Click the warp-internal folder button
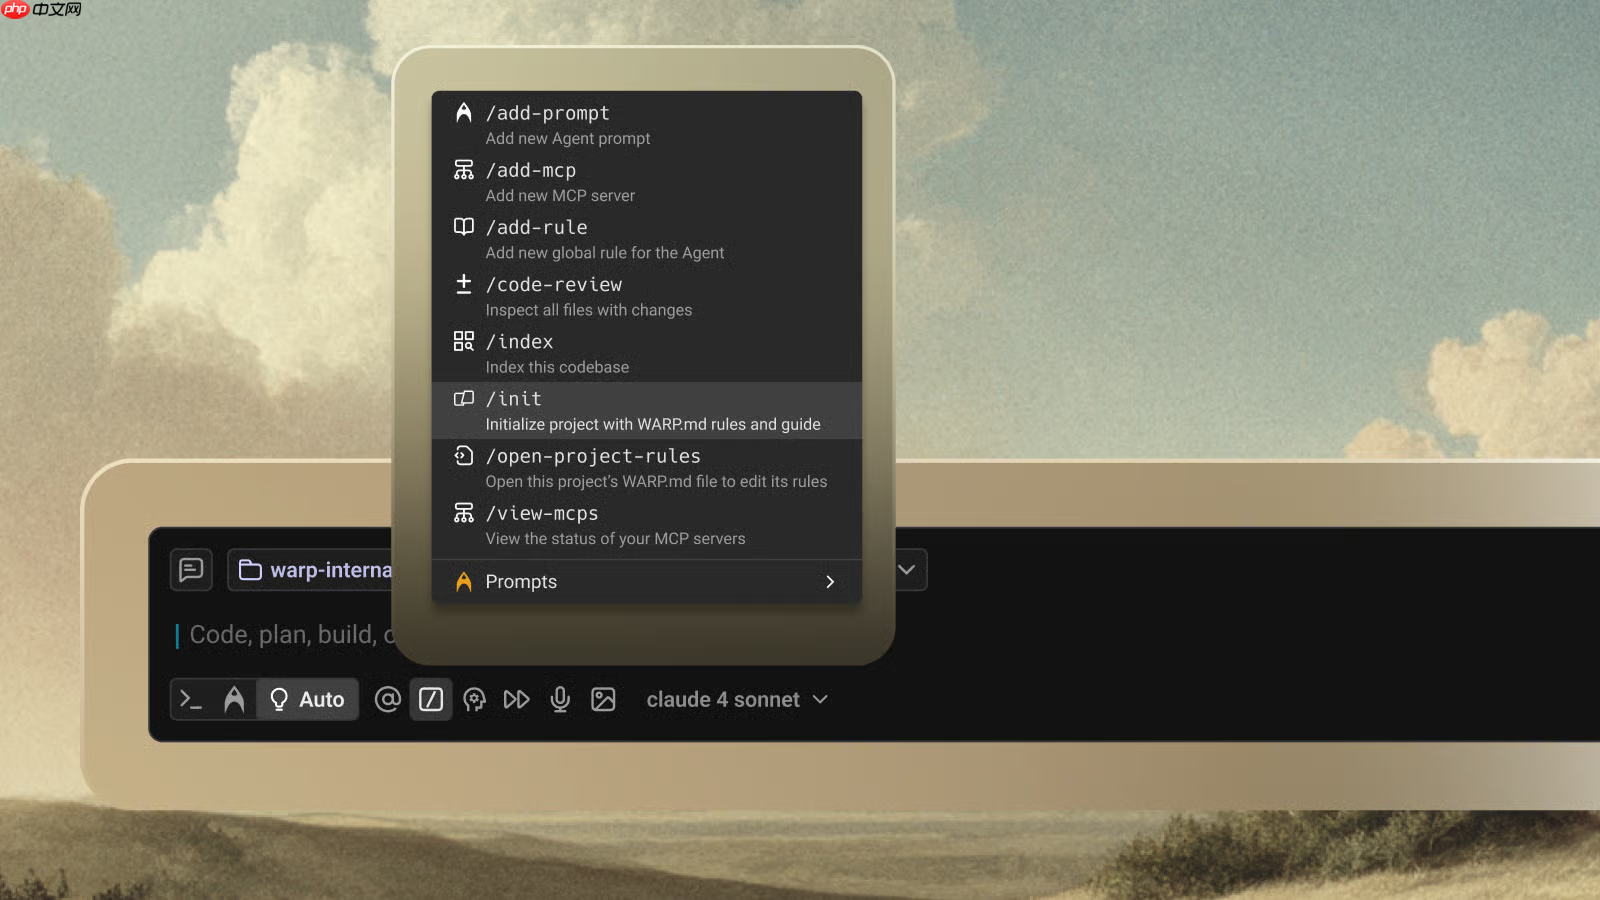The image size is (1600, 900). (x=312, y=570)
